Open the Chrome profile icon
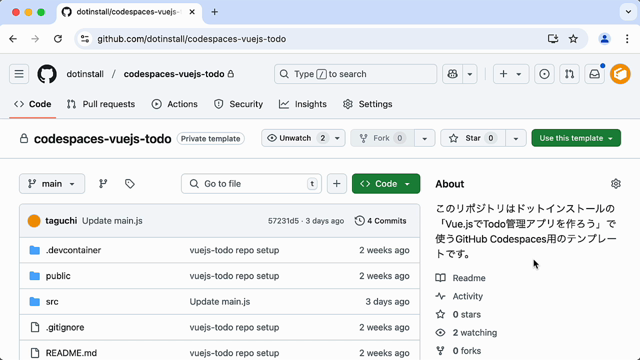This screenshot has width=640, height=360. point(604,39)
